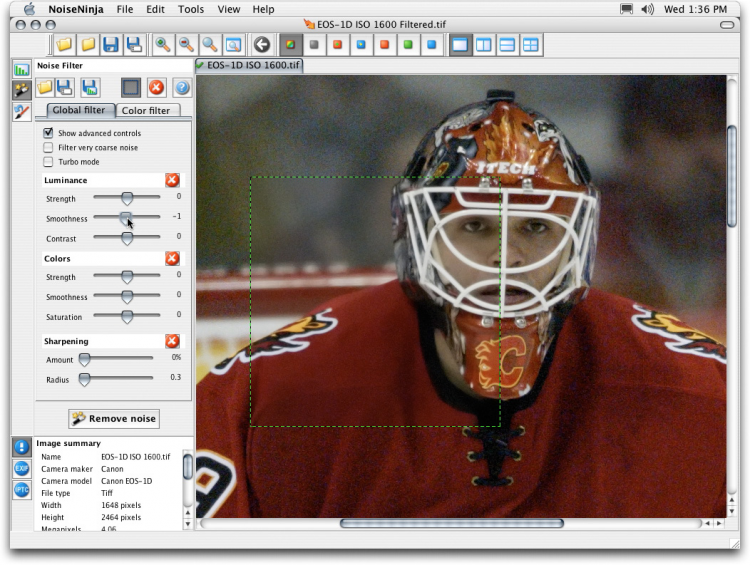Click the zoom in magnifier icon
Image resolution: width=750 pixels, height=565 pixels.
click(163, 45)
